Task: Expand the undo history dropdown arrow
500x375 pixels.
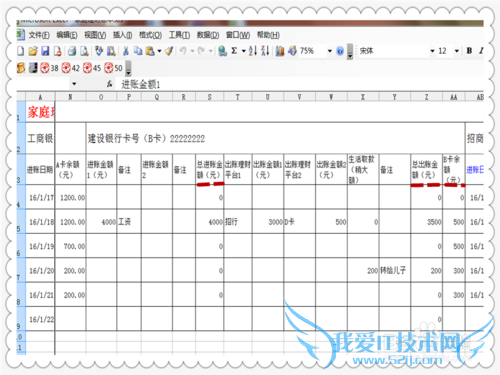Action: (192, 51)
